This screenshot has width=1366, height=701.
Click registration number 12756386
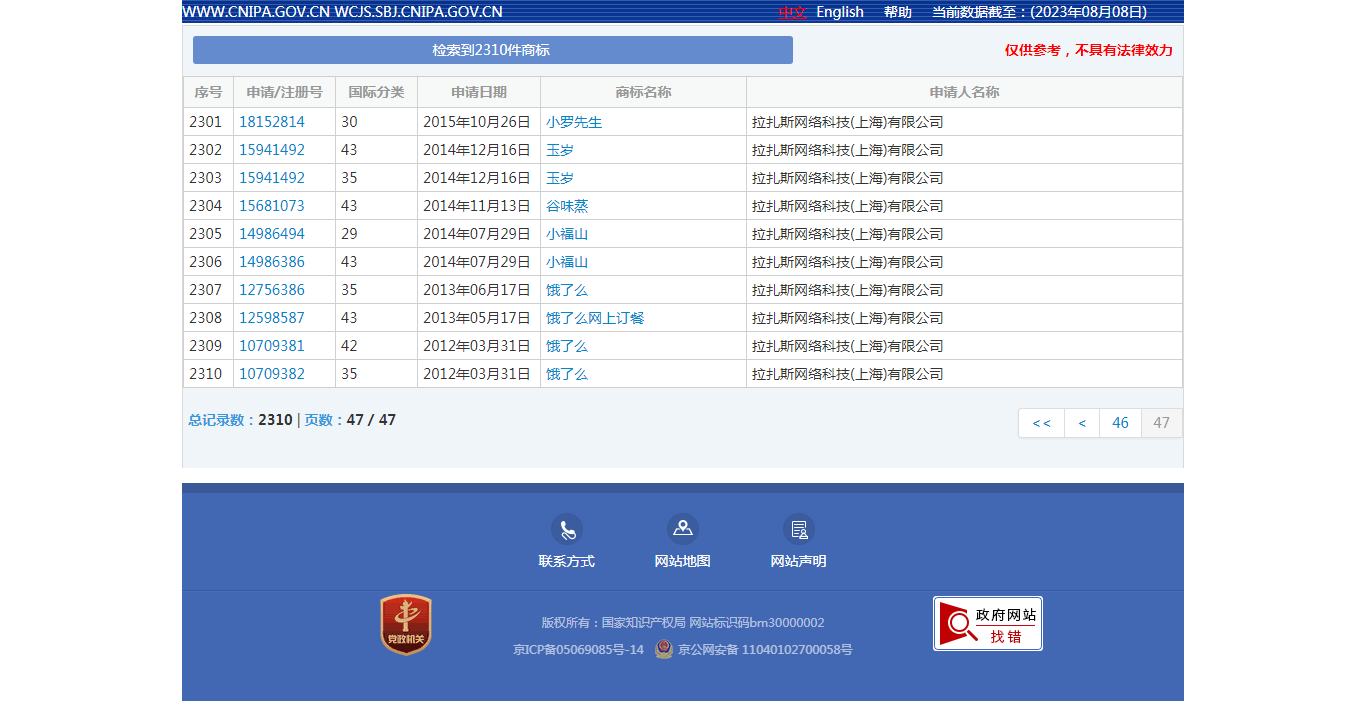point(272,290)
